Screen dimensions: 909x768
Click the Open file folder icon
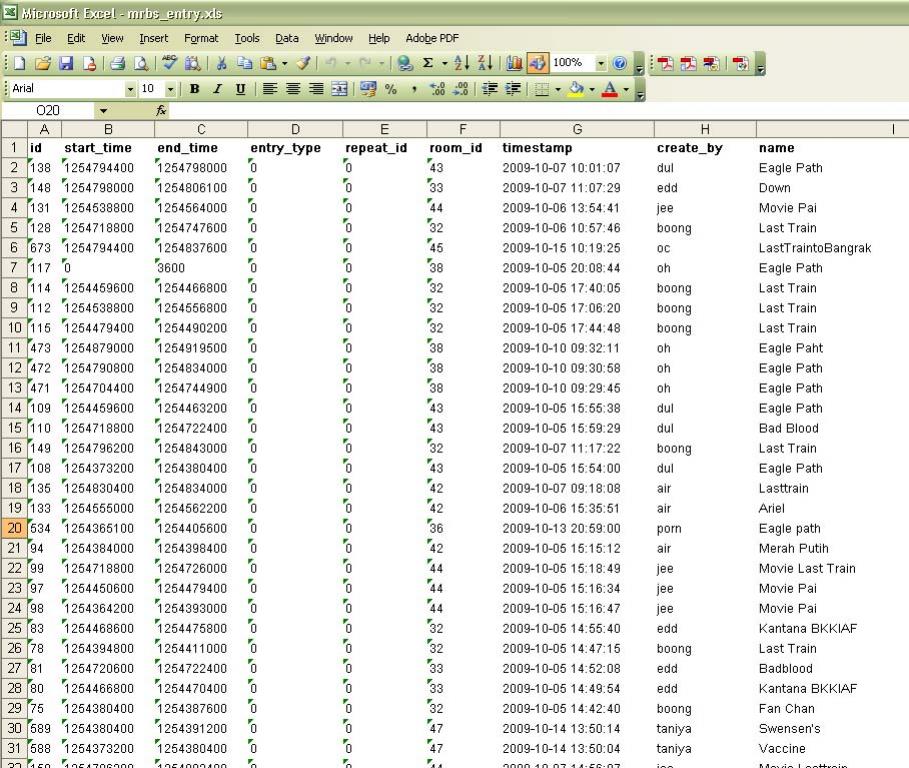[42, 63]
